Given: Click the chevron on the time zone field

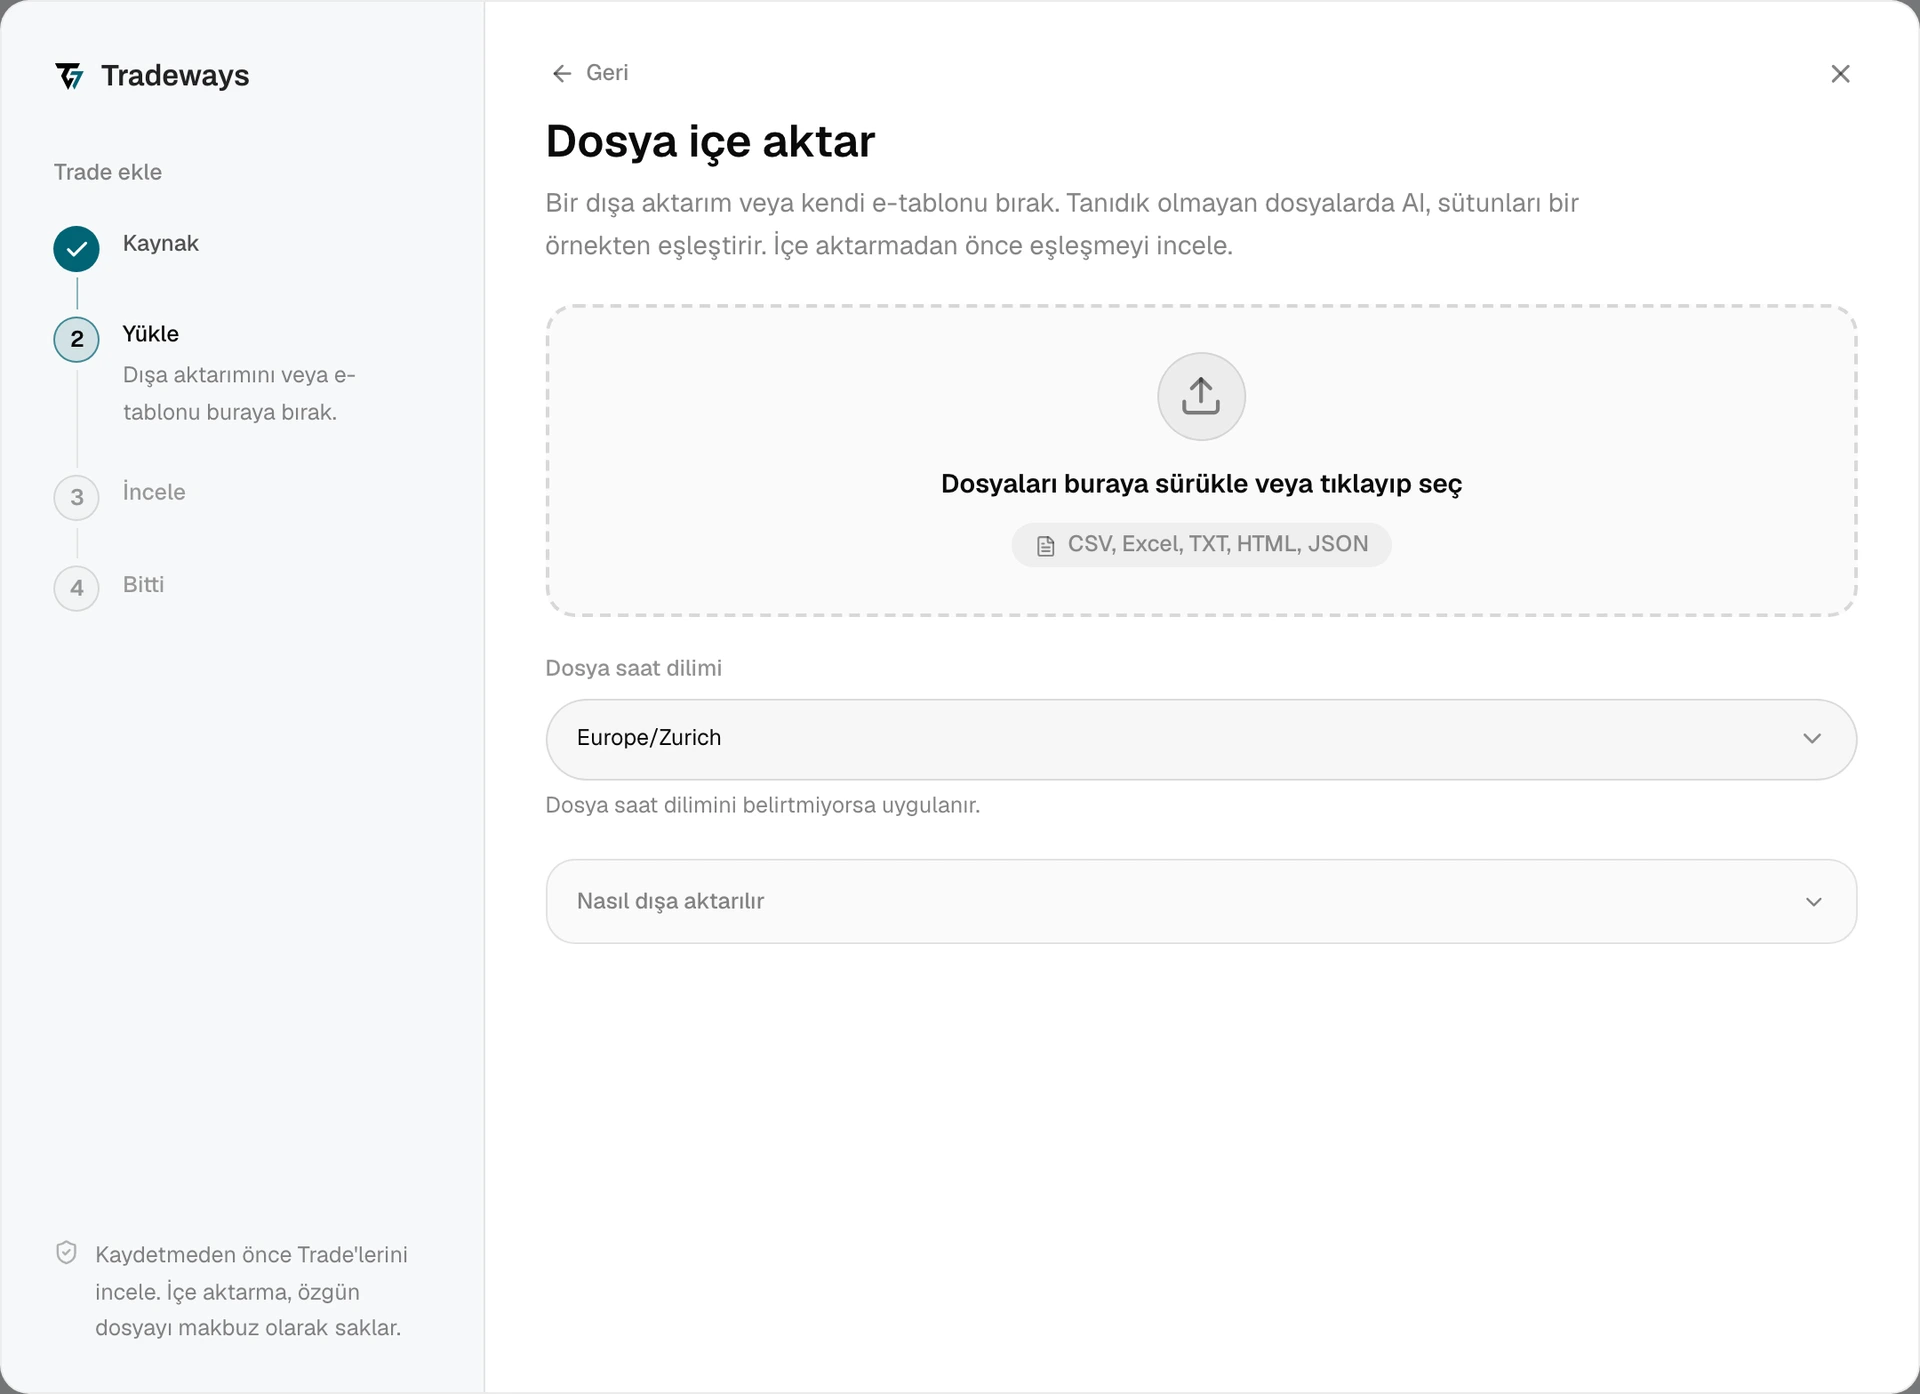Looking at the screenshot, I should pos(1812,739).
